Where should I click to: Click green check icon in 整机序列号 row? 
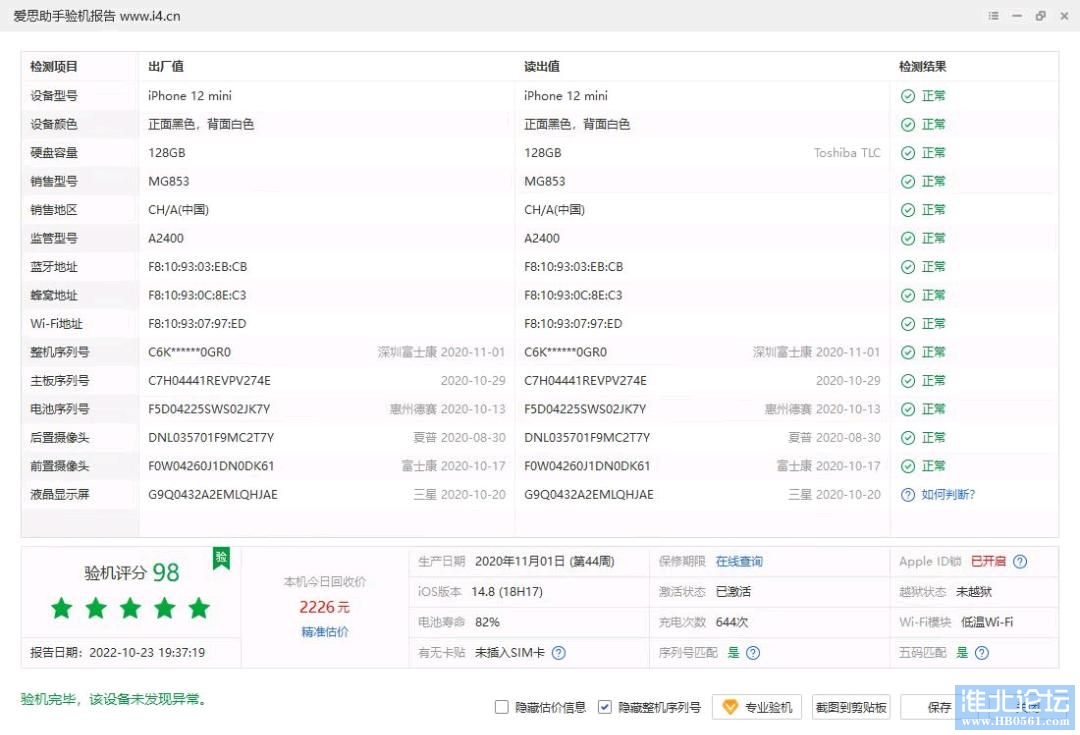click(908, 353)
